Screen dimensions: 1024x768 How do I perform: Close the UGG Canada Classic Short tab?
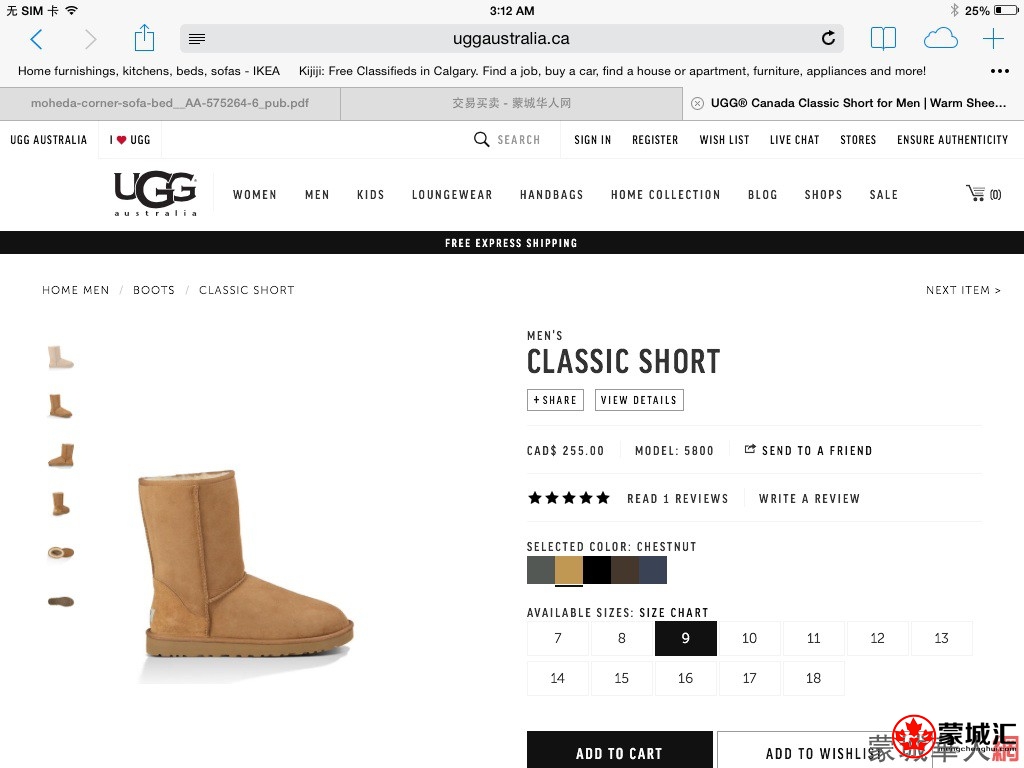click(697, 103)
